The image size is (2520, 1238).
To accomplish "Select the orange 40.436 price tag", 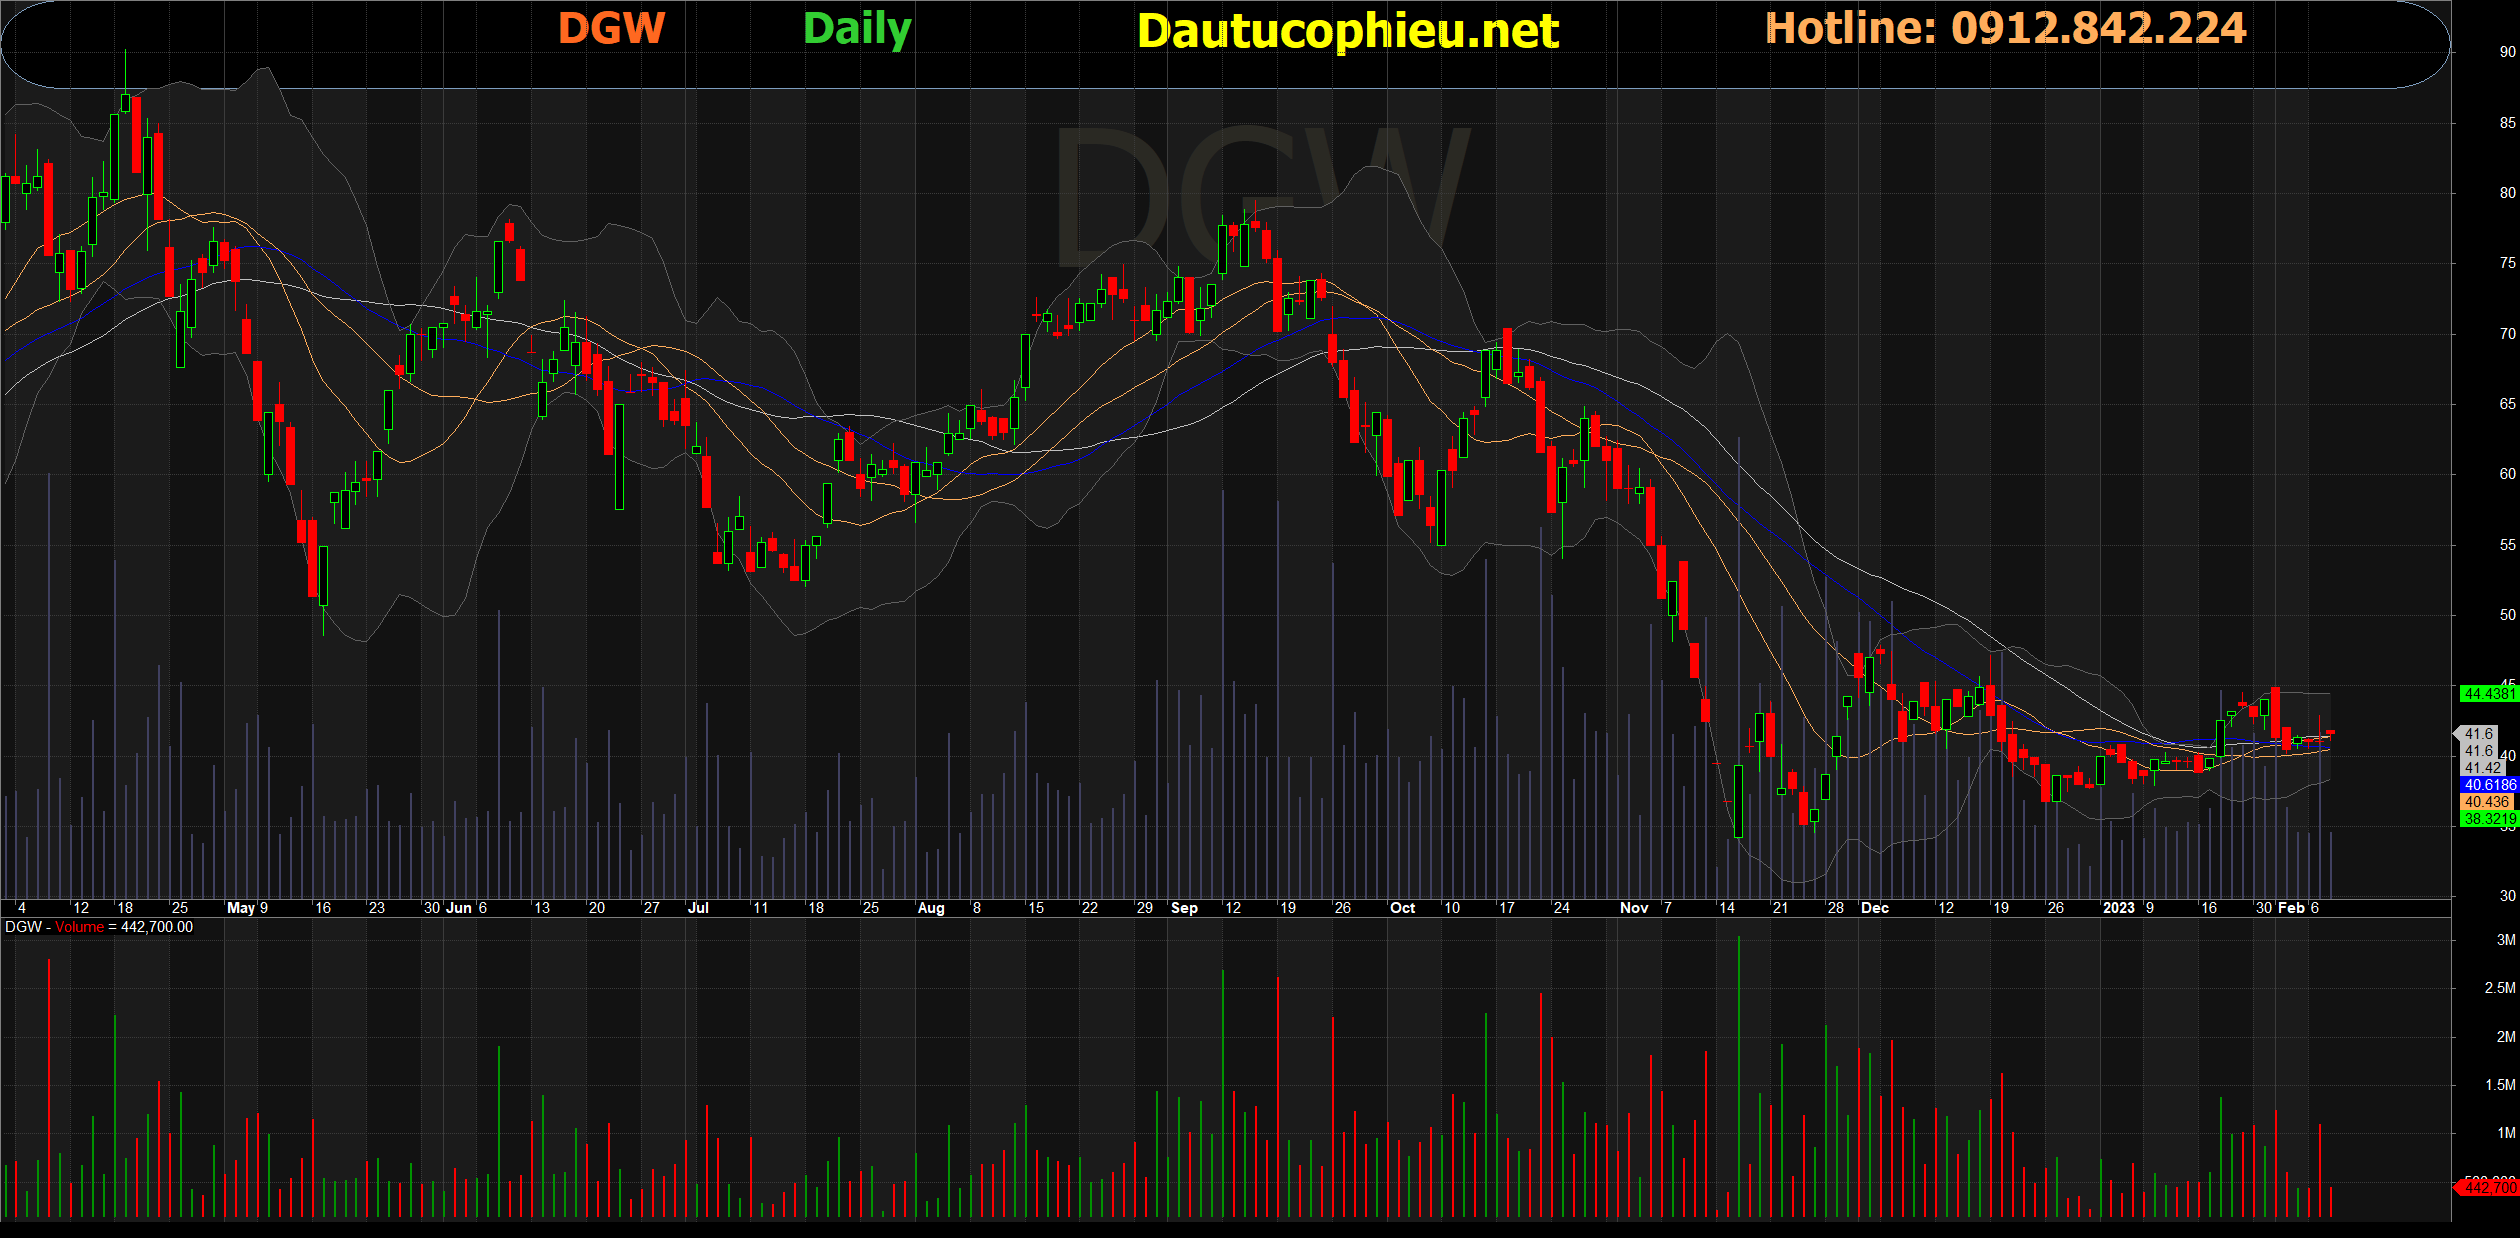I will (2487, 802).
